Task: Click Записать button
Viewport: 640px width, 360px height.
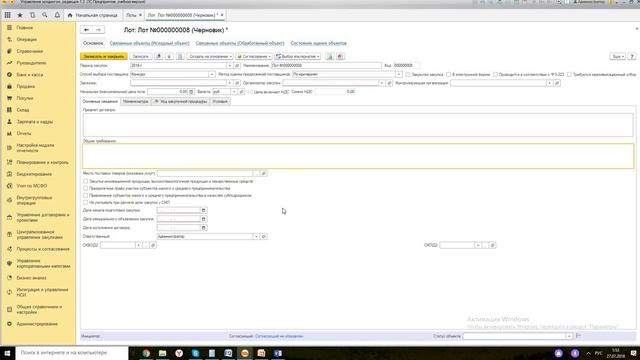Action: coord(141,56)
